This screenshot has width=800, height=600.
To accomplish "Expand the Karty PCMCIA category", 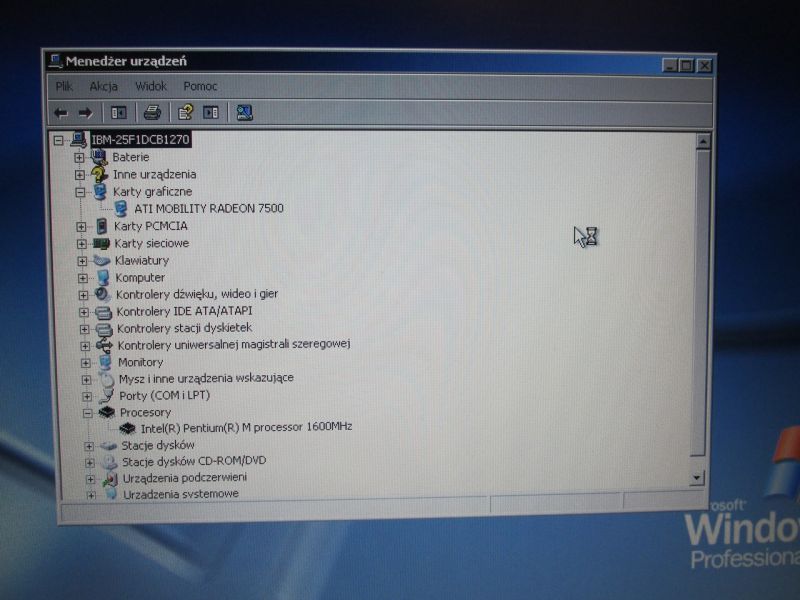I will coord(81,227).
